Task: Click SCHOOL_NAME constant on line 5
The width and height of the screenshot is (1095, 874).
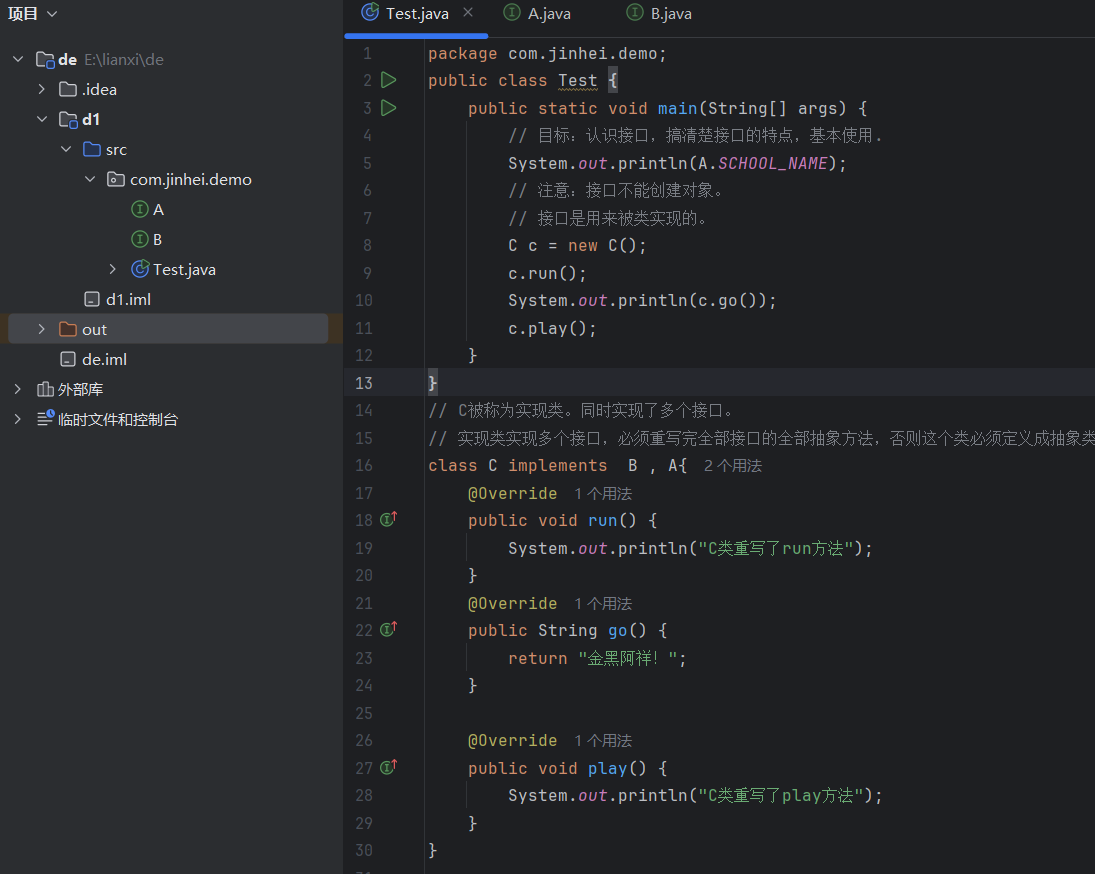Action: 772,163
